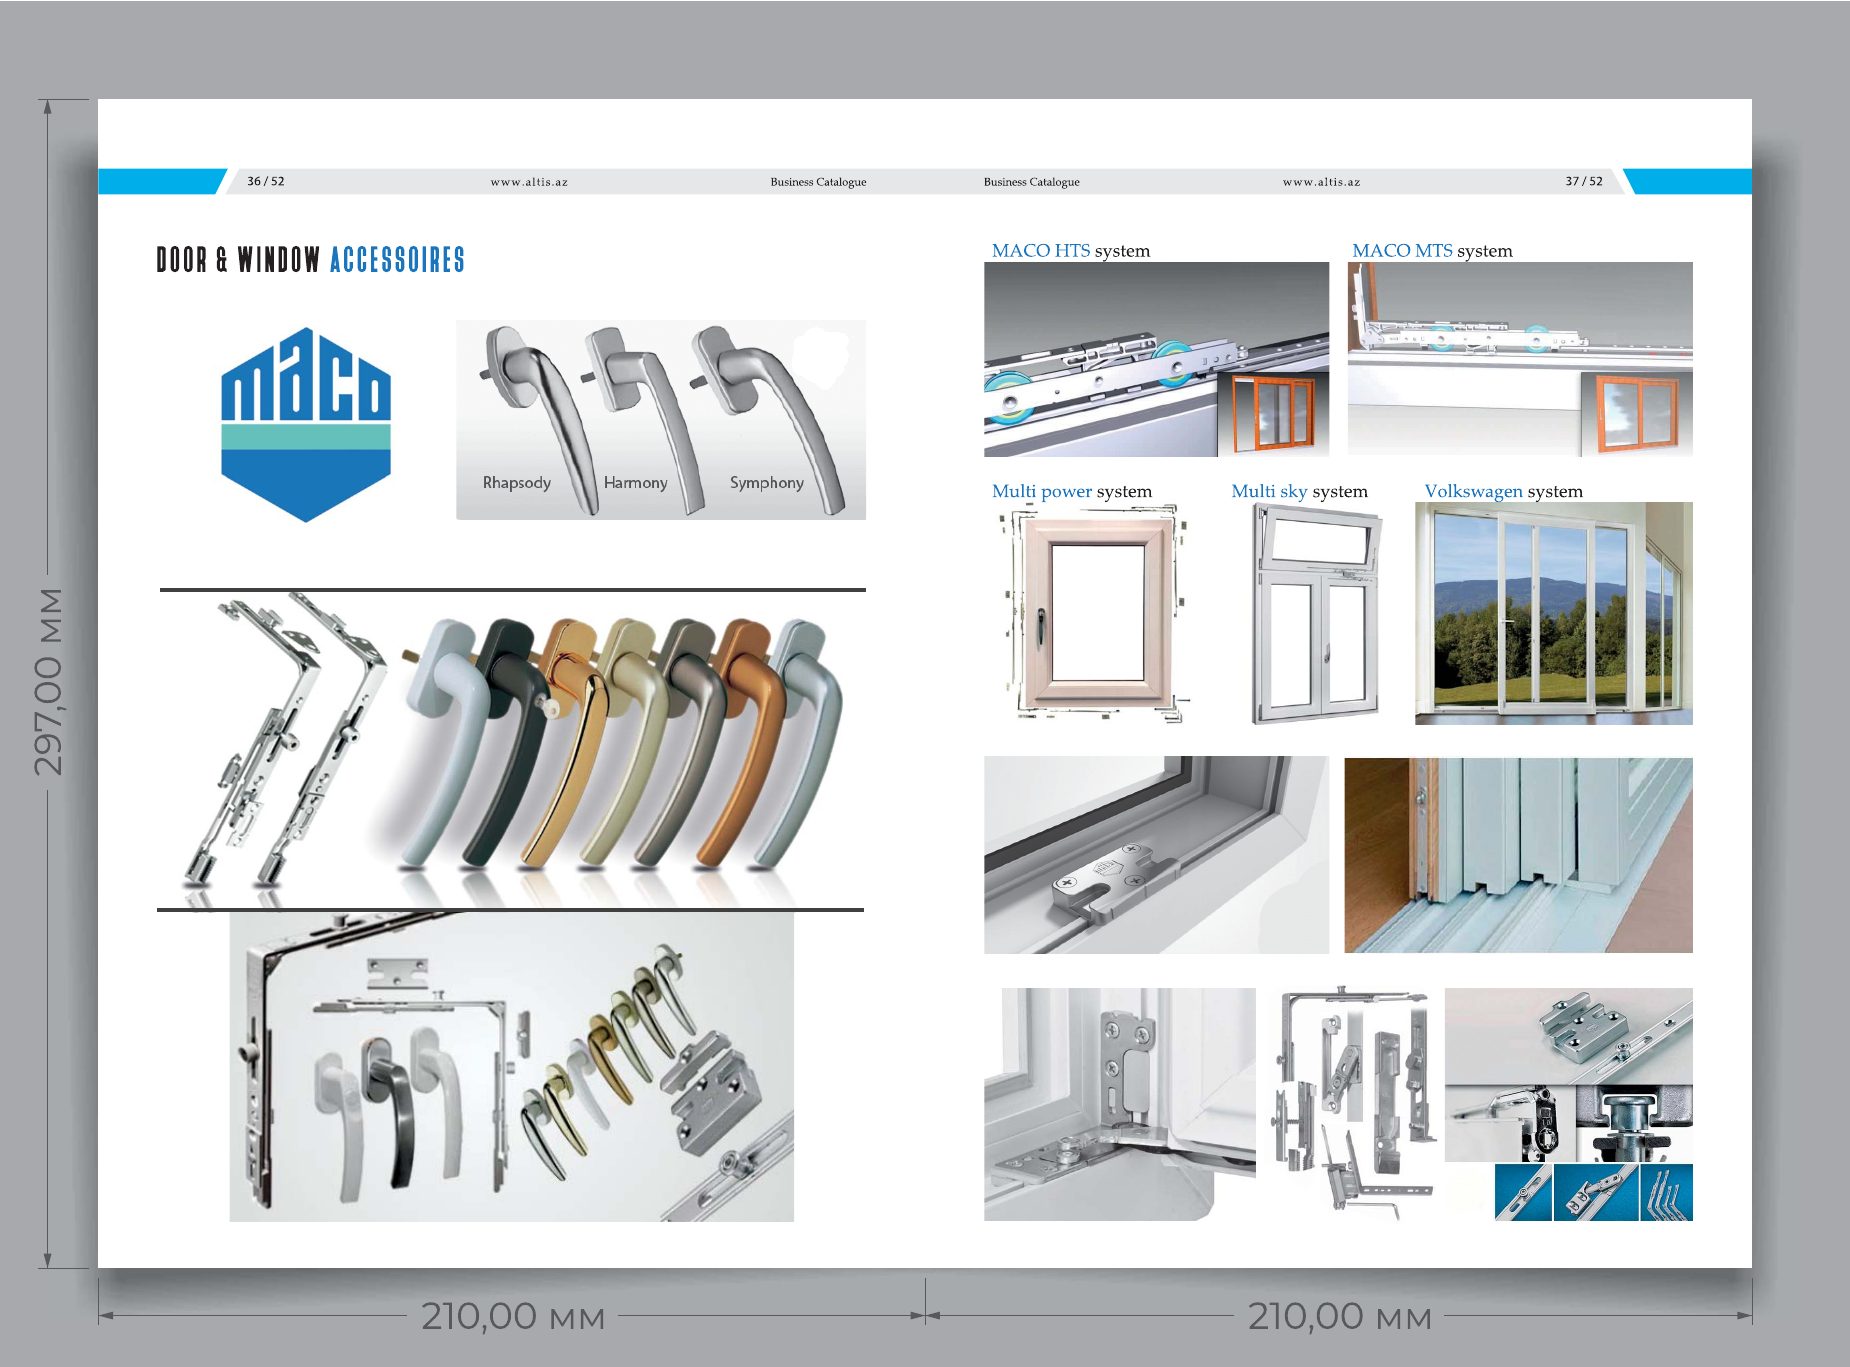Click the two angled metal locking rods image

tap(285, 741)
